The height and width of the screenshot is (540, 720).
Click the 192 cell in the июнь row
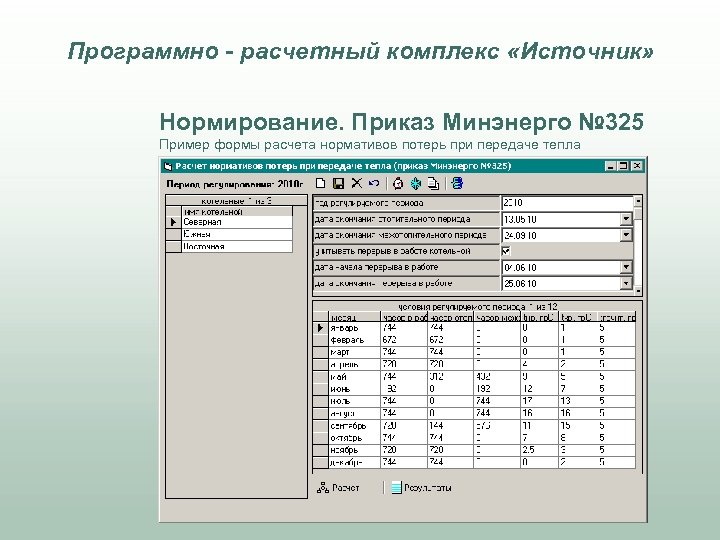497,389
